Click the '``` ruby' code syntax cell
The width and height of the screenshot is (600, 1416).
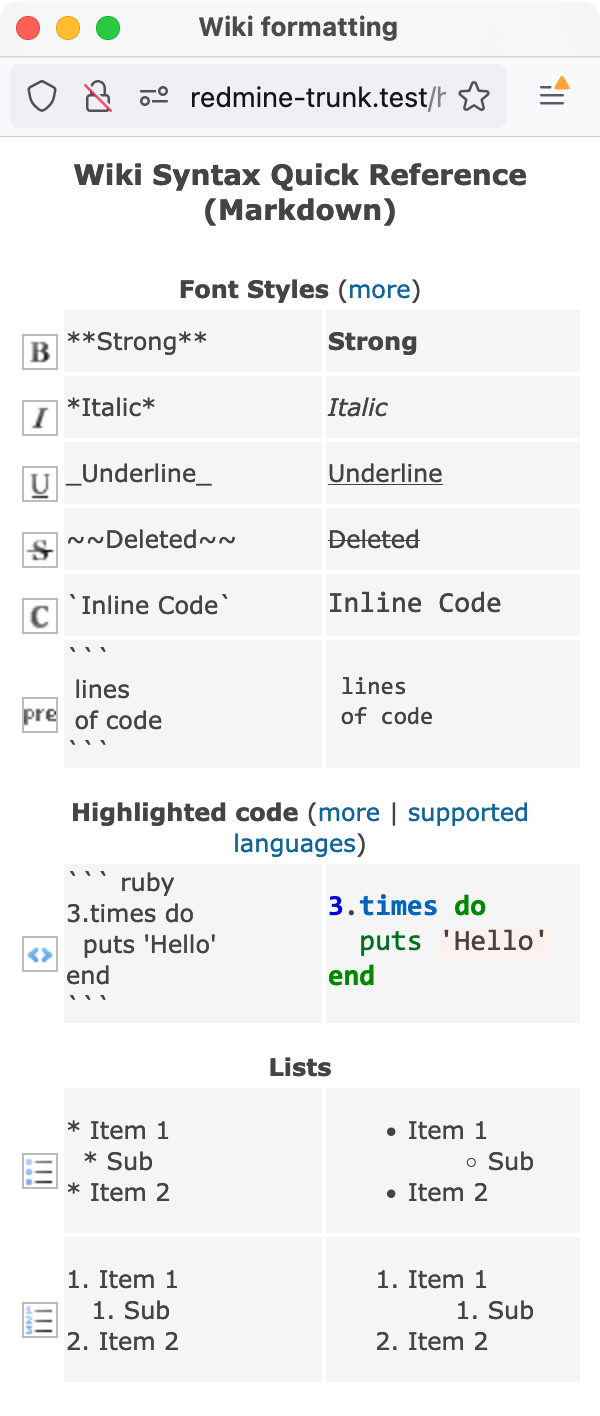(x=193, y=943)
